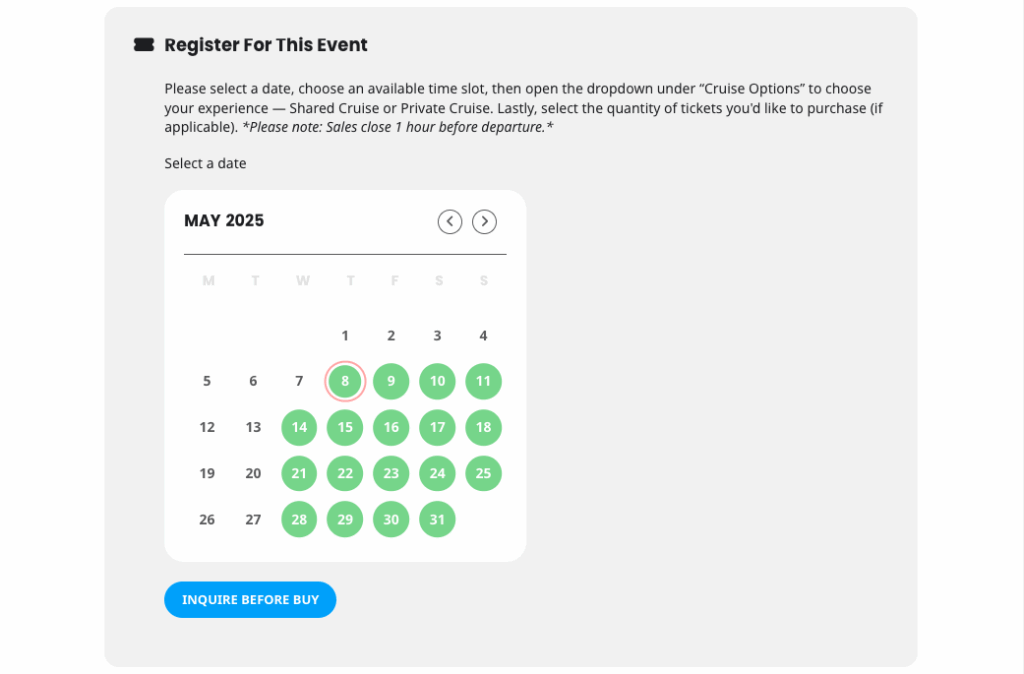Choose May 25 date circle

(x=483, y=473)
